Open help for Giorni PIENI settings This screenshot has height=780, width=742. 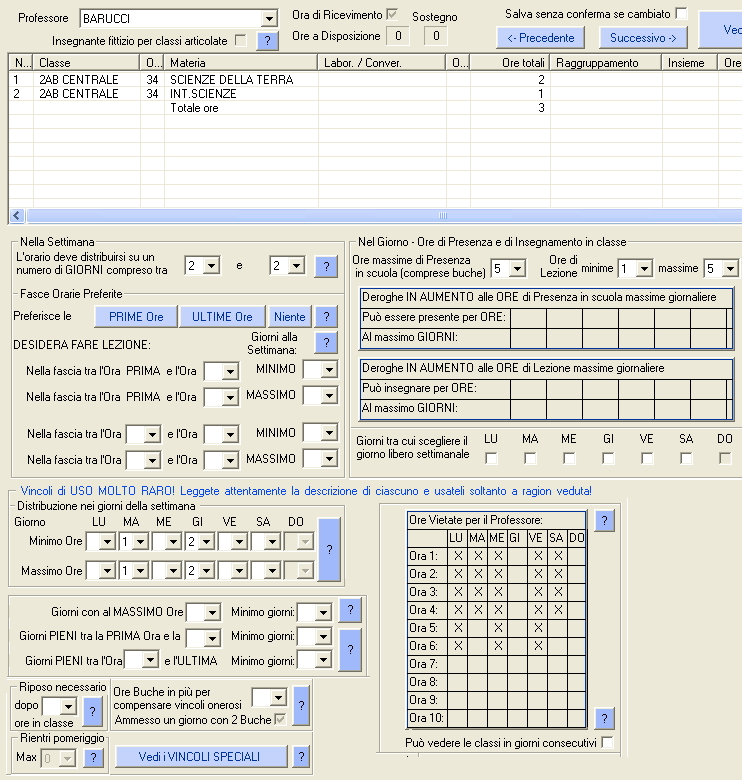[350, 650]
